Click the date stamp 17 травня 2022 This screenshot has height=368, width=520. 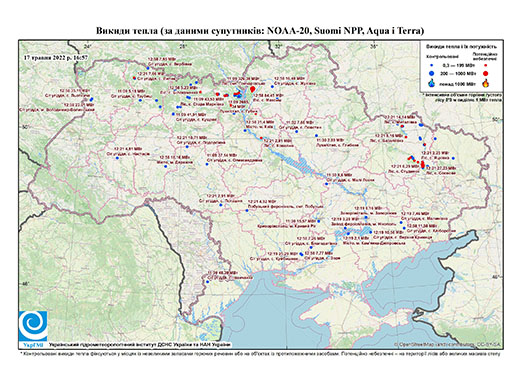coord(56,57)
